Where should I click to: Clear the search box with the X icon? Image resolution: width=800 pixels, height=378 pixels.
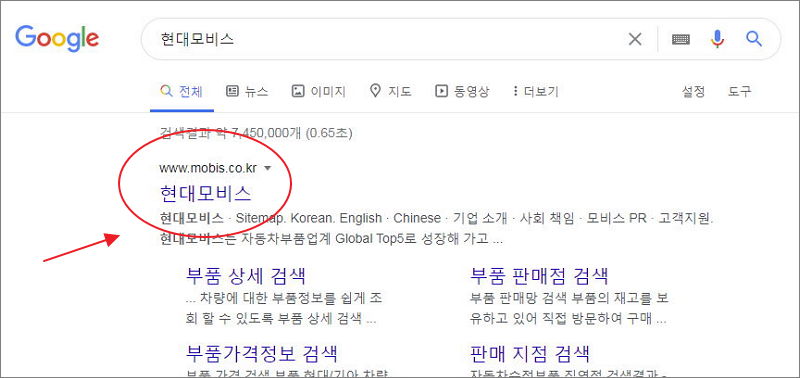pyautogui.click(x=635, y=39)
